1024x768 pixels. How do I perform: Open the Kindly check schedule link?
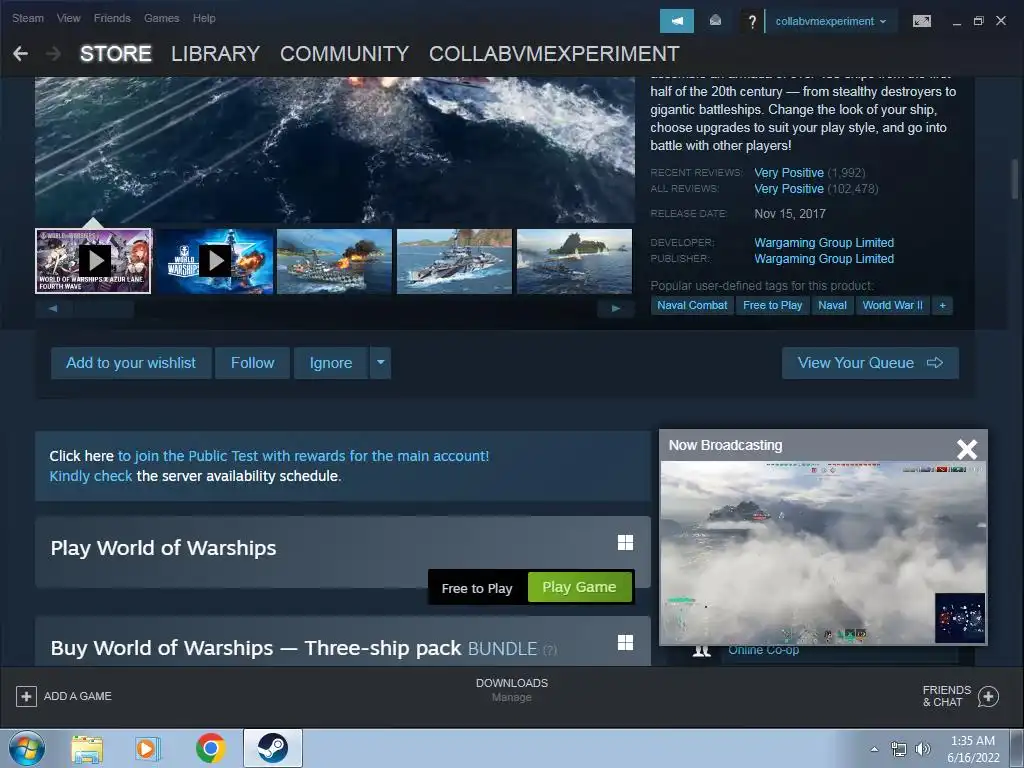tap(91, 476)
